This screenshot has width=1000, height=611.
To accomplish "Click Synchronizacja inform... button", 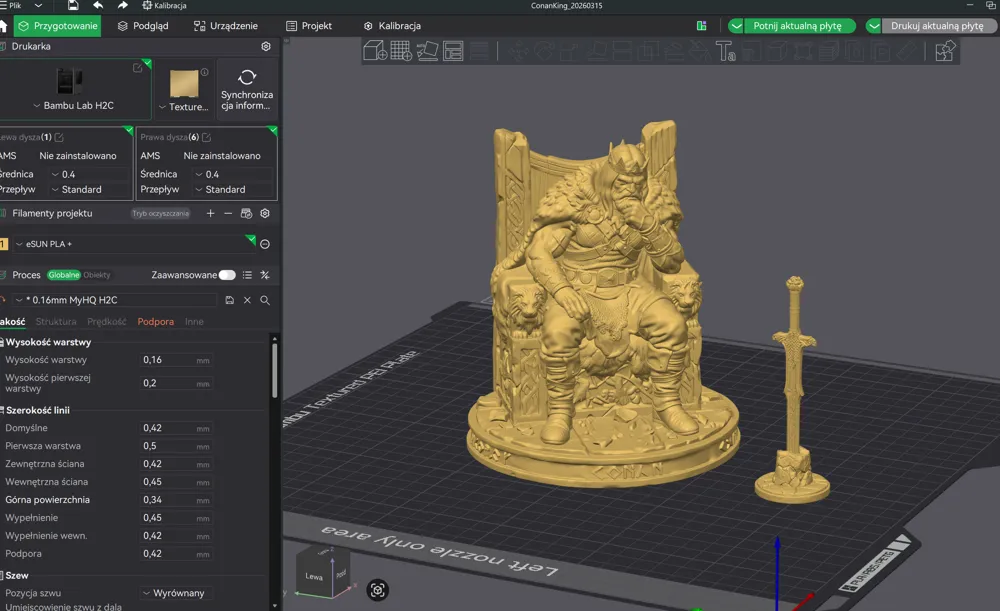I will [x=247, y=89].
